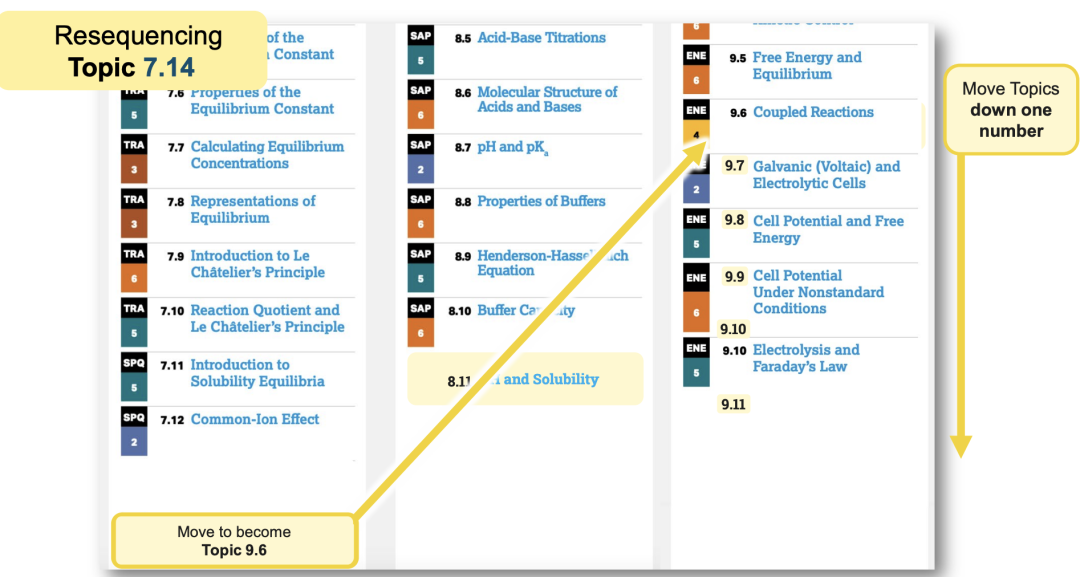Viewport: 1080px width, 577px height.
Task: Click topic number 9.6
Action: click(738, 113)
